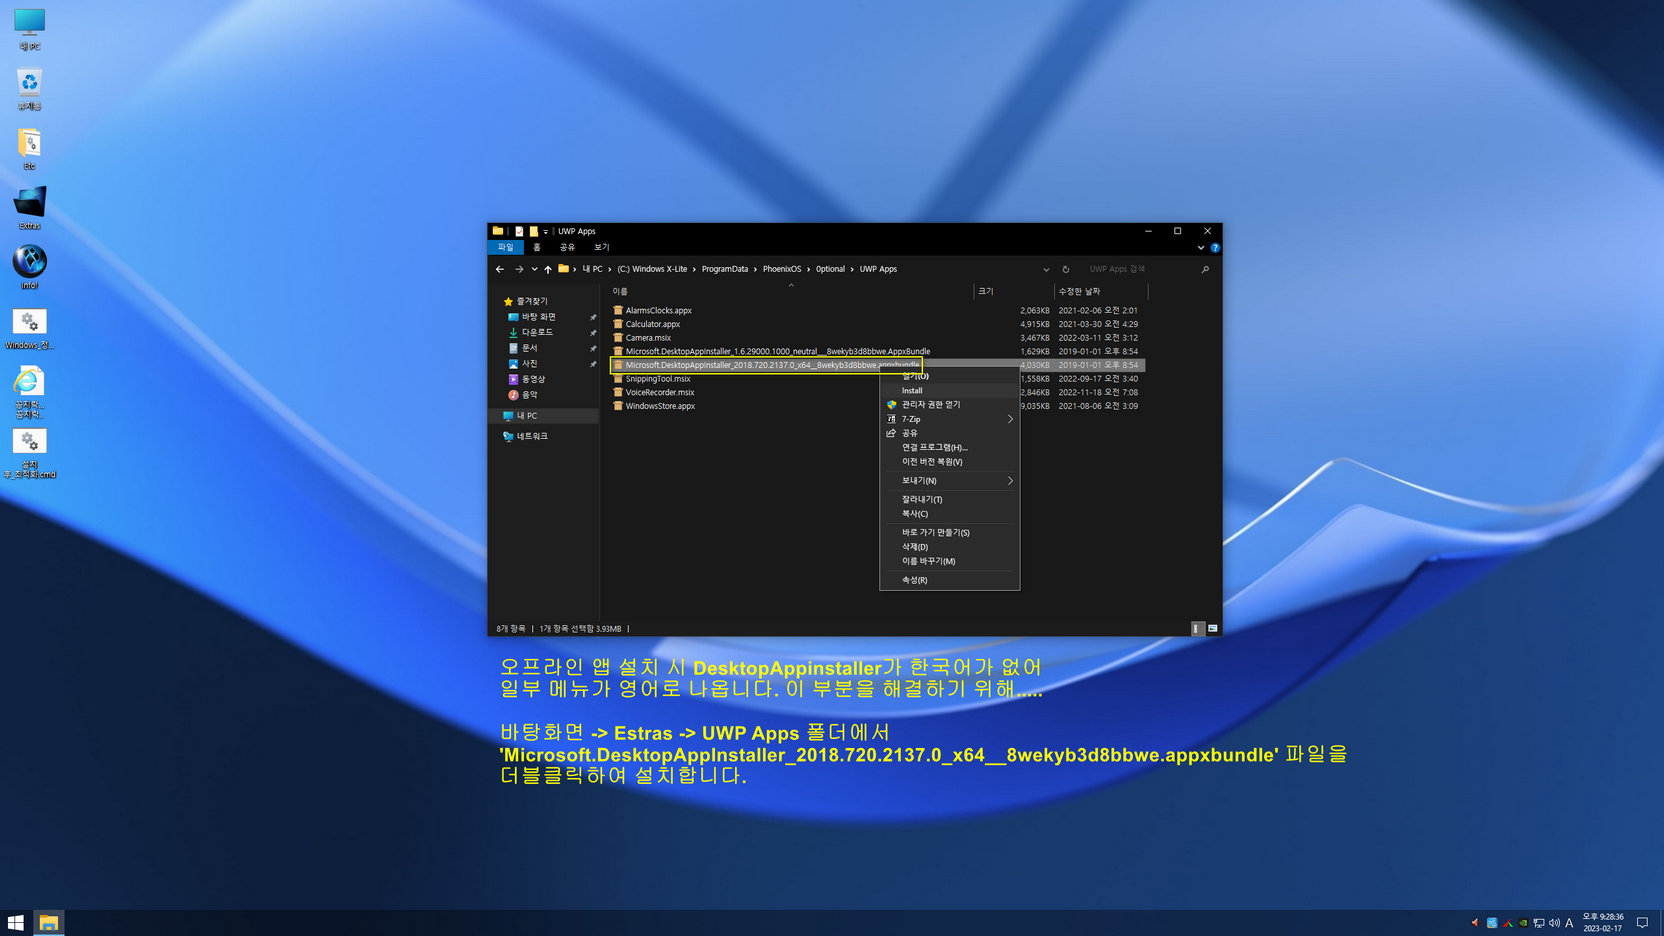Open the volume tray icon

point(1554,923)
